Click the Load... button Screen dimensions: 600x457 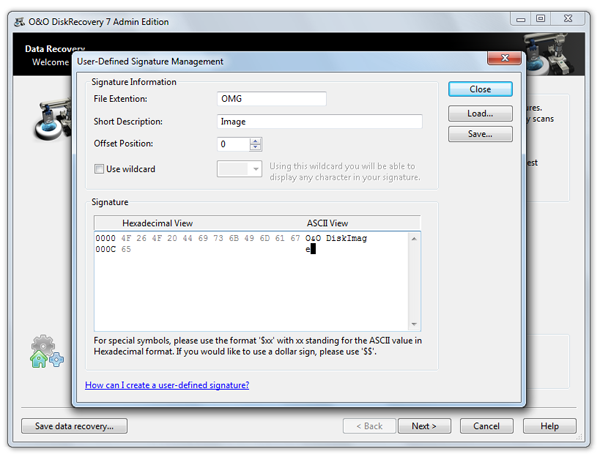point(481,113)
